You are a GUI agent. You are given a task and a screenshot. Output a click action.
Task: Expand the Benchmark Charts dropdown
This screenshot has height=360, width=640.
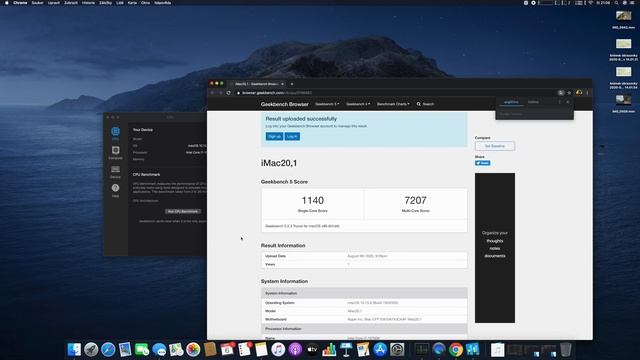[x=393, y=104]
